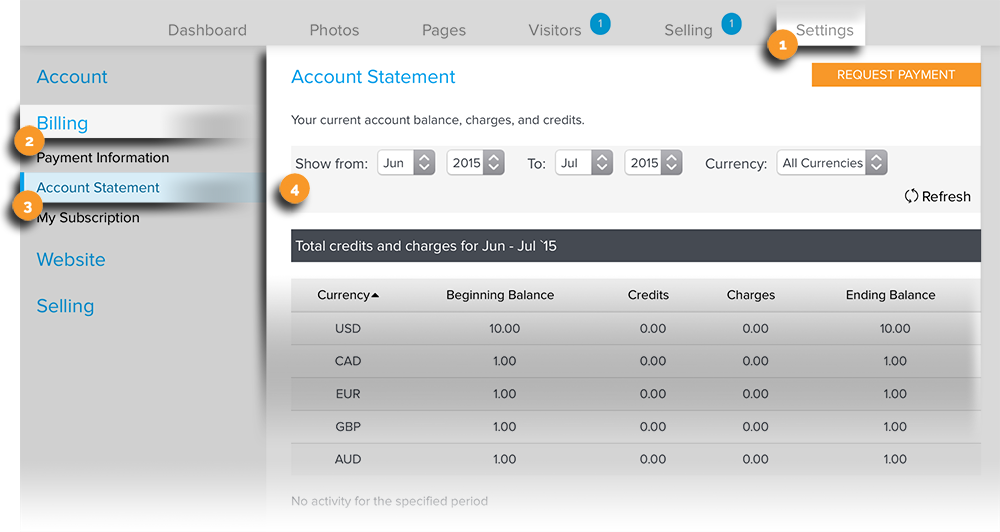Screen dimensions: 1000x532
Task: Open the Billing section in sidebar
Action: tap(62, 123)
